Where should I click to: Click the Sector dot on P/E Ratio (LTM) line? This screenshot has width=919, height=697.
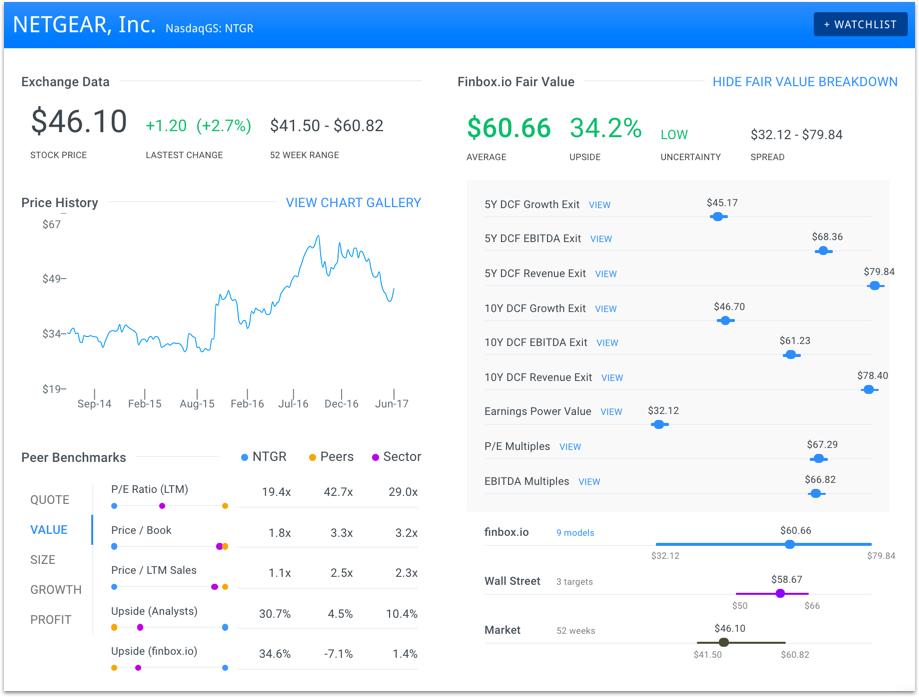pos(162,506)
